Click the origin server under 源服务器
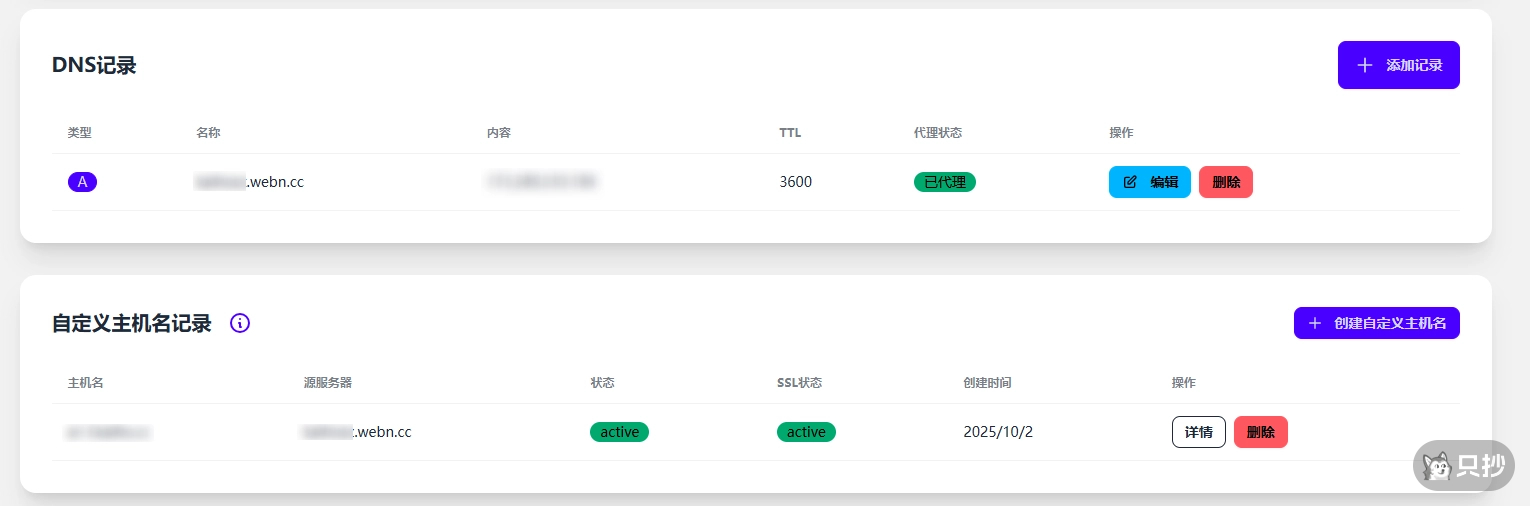The width and height of the screenshot is (1530, 506). pos(357,432)
